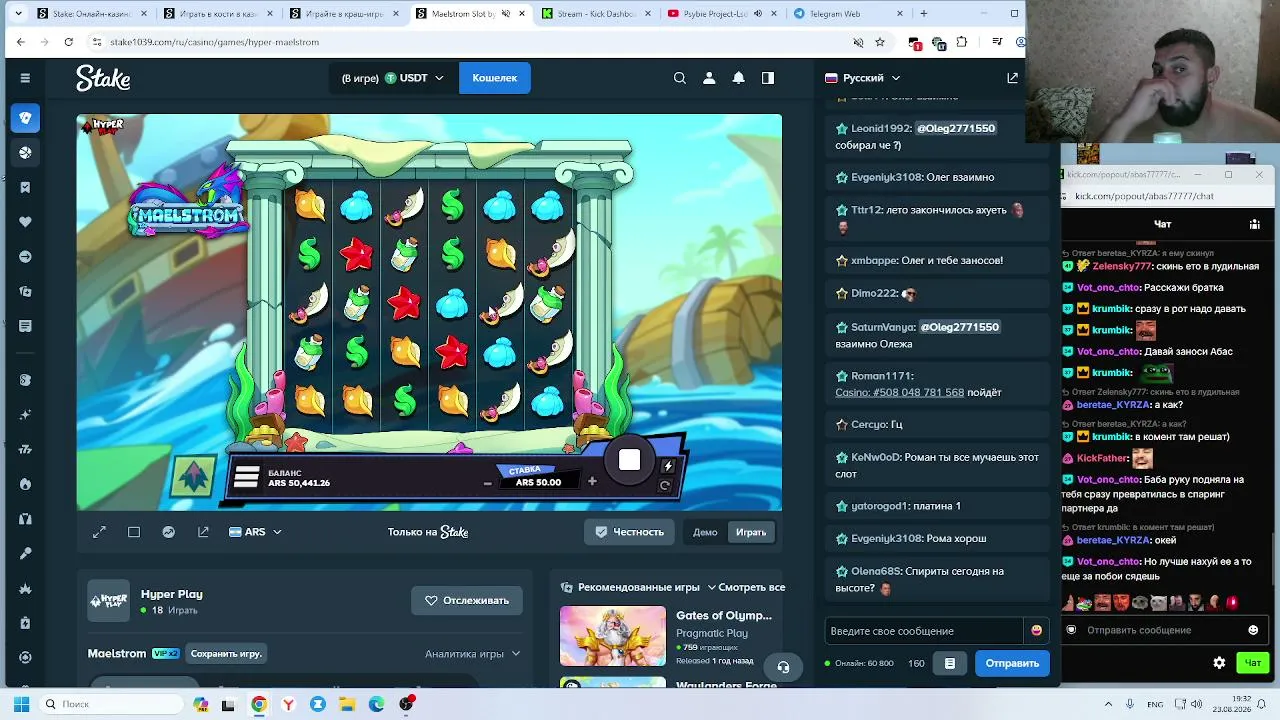Open the live support headset button
The image size is (1280, 720).
click(783, 667)
